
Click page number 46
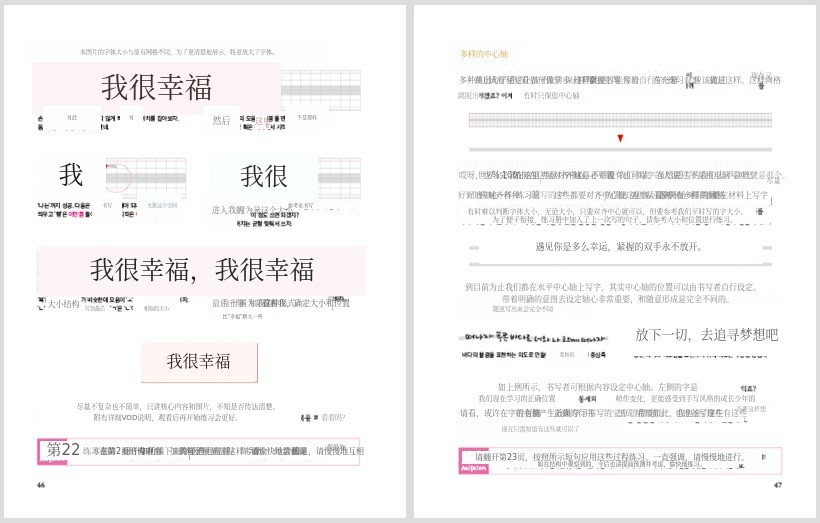40,485
